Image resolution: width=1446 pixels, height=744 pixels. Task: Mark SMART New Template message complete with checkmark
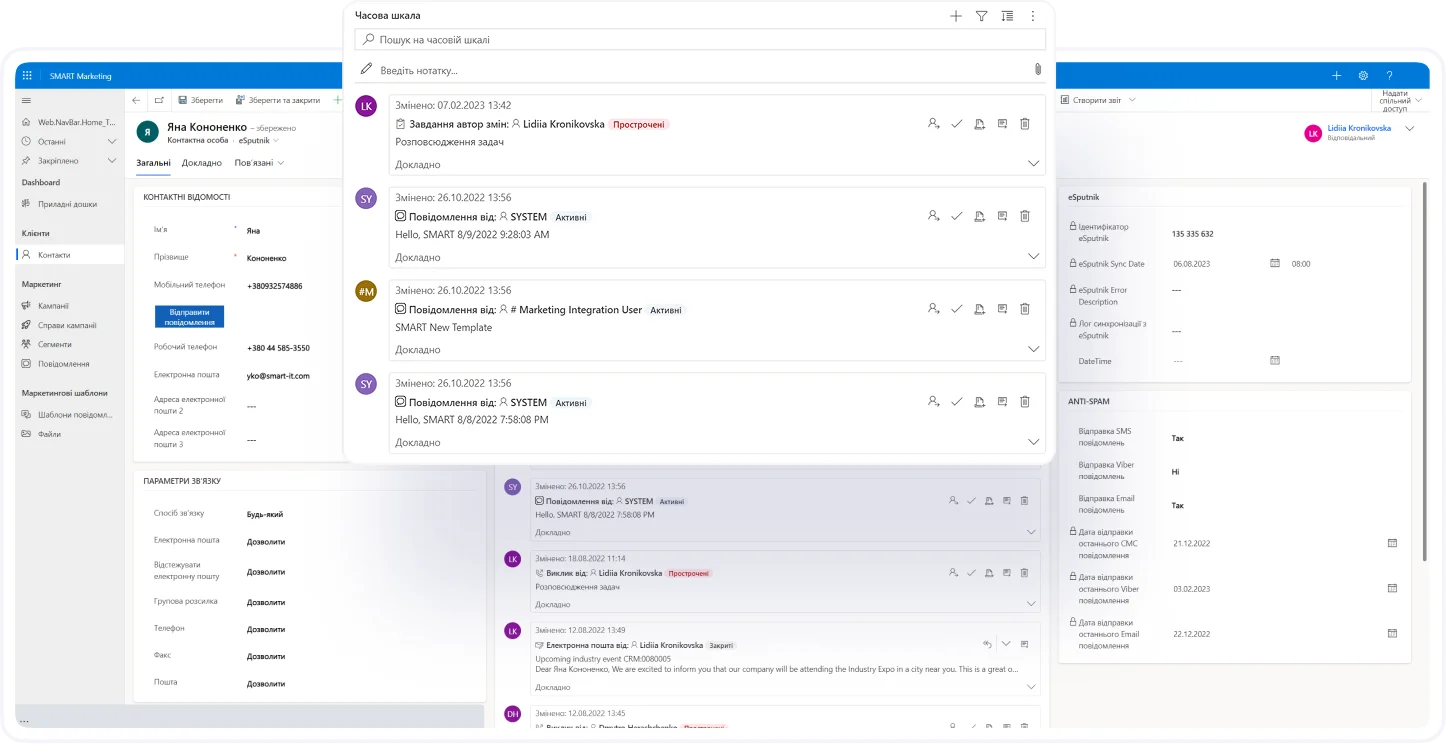pos(956,309)
